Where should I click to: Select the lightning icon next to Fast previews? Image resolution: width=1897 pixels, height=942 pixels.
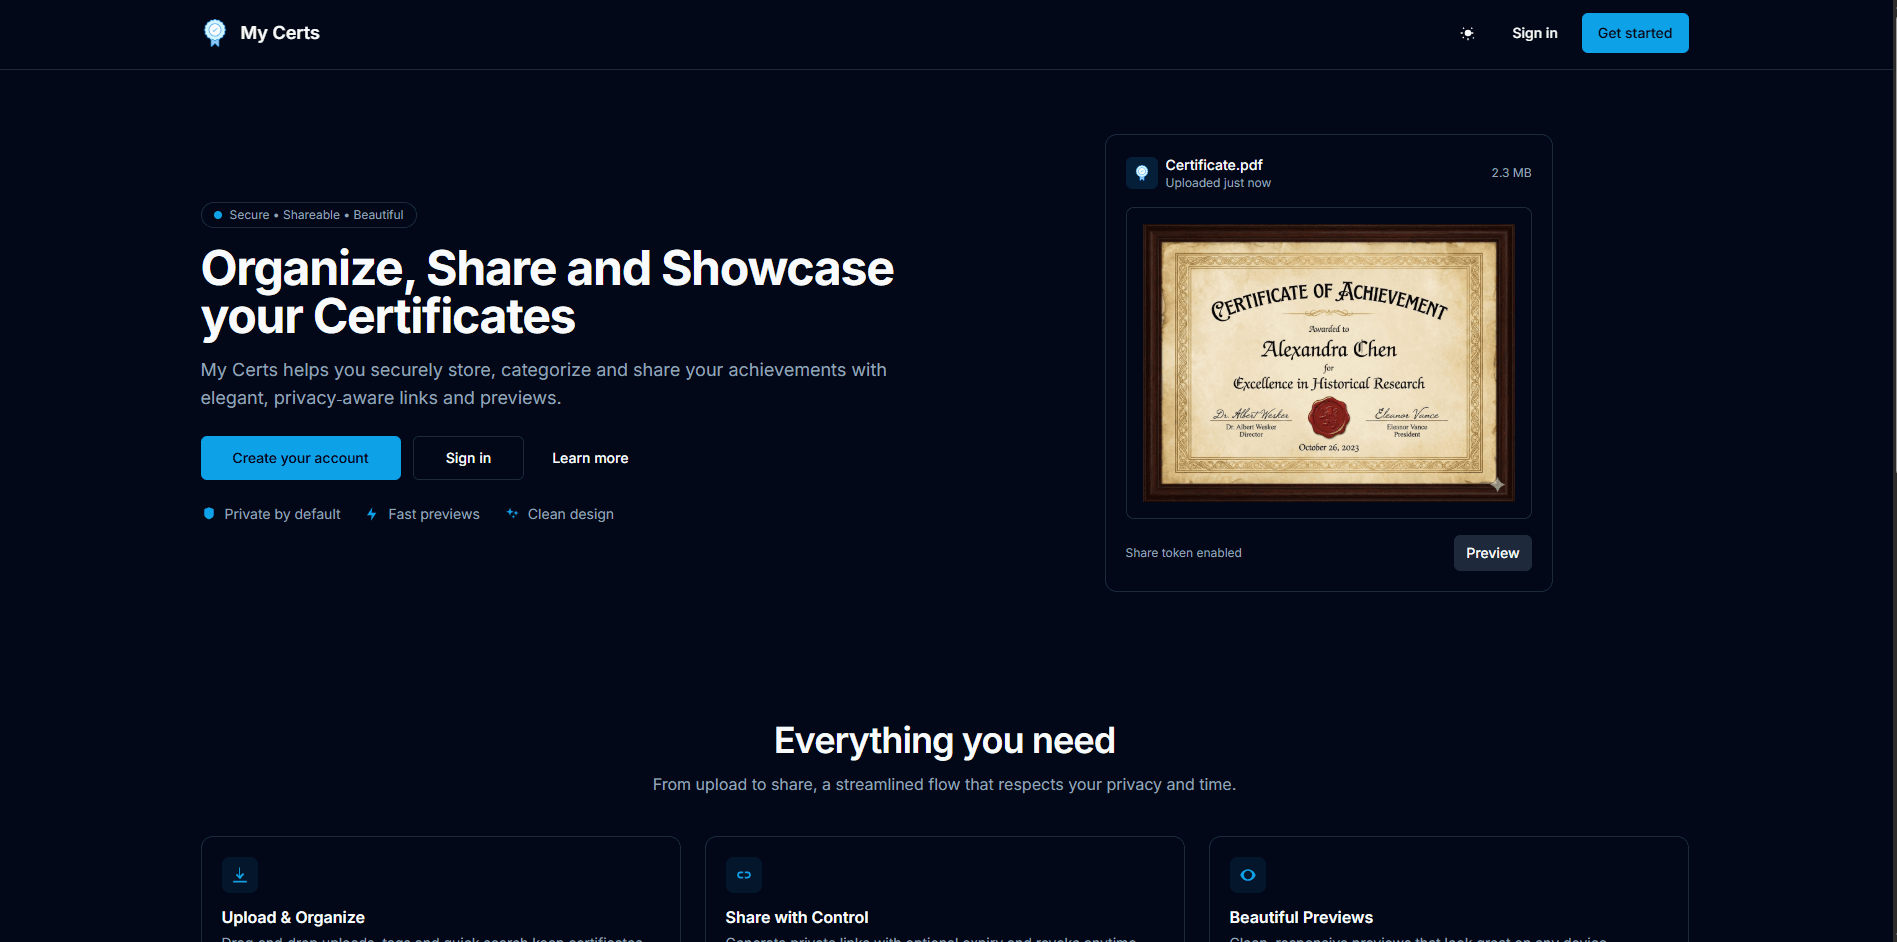click(371, 513)
